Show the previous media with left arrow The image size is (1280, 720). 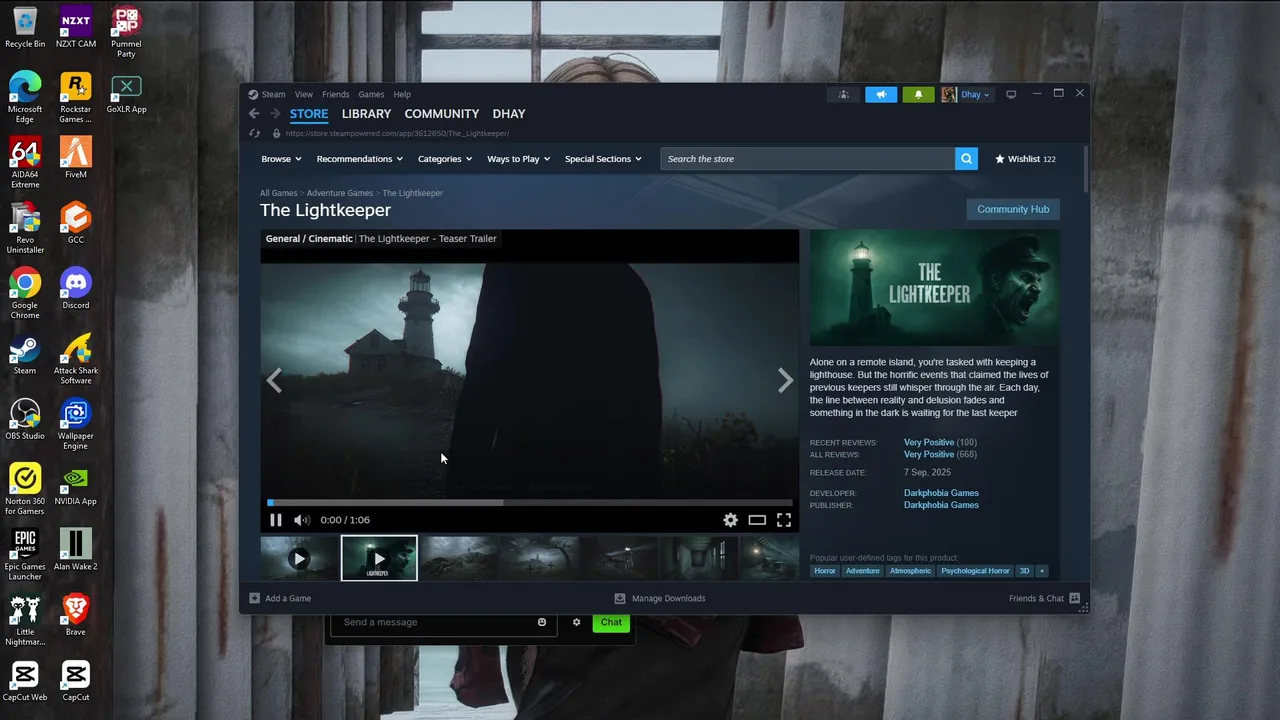(274, 380)
